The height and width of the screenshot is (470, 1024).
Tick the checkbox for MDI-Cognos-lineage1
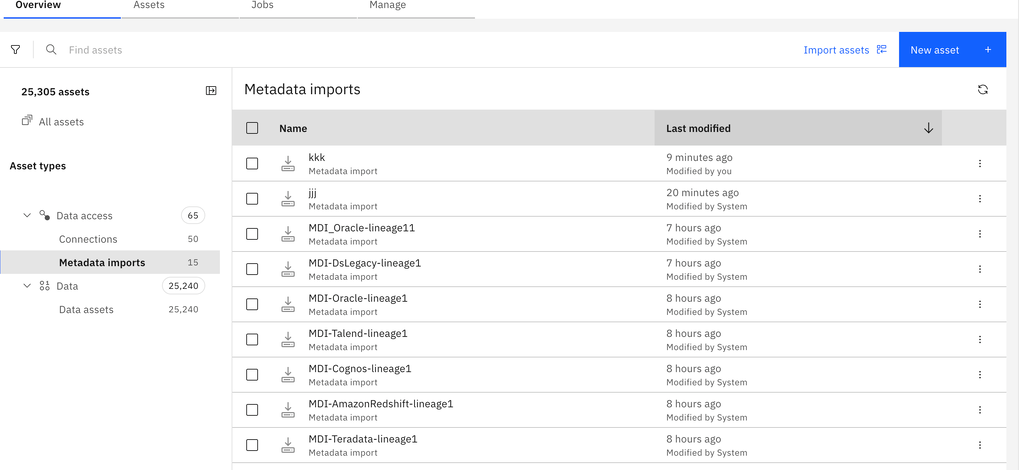pyautogui.click(x=252, y=375)
